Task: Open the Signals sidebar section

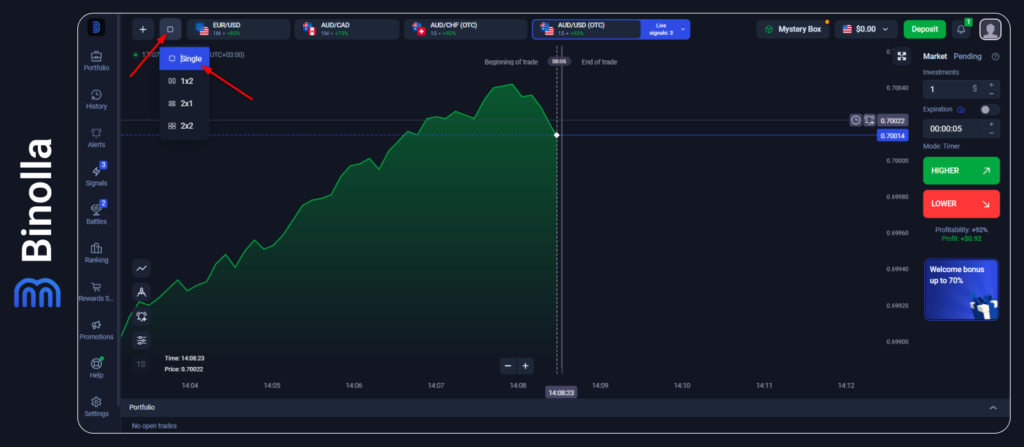Action: pyautogui.click(x=96, y=176)
